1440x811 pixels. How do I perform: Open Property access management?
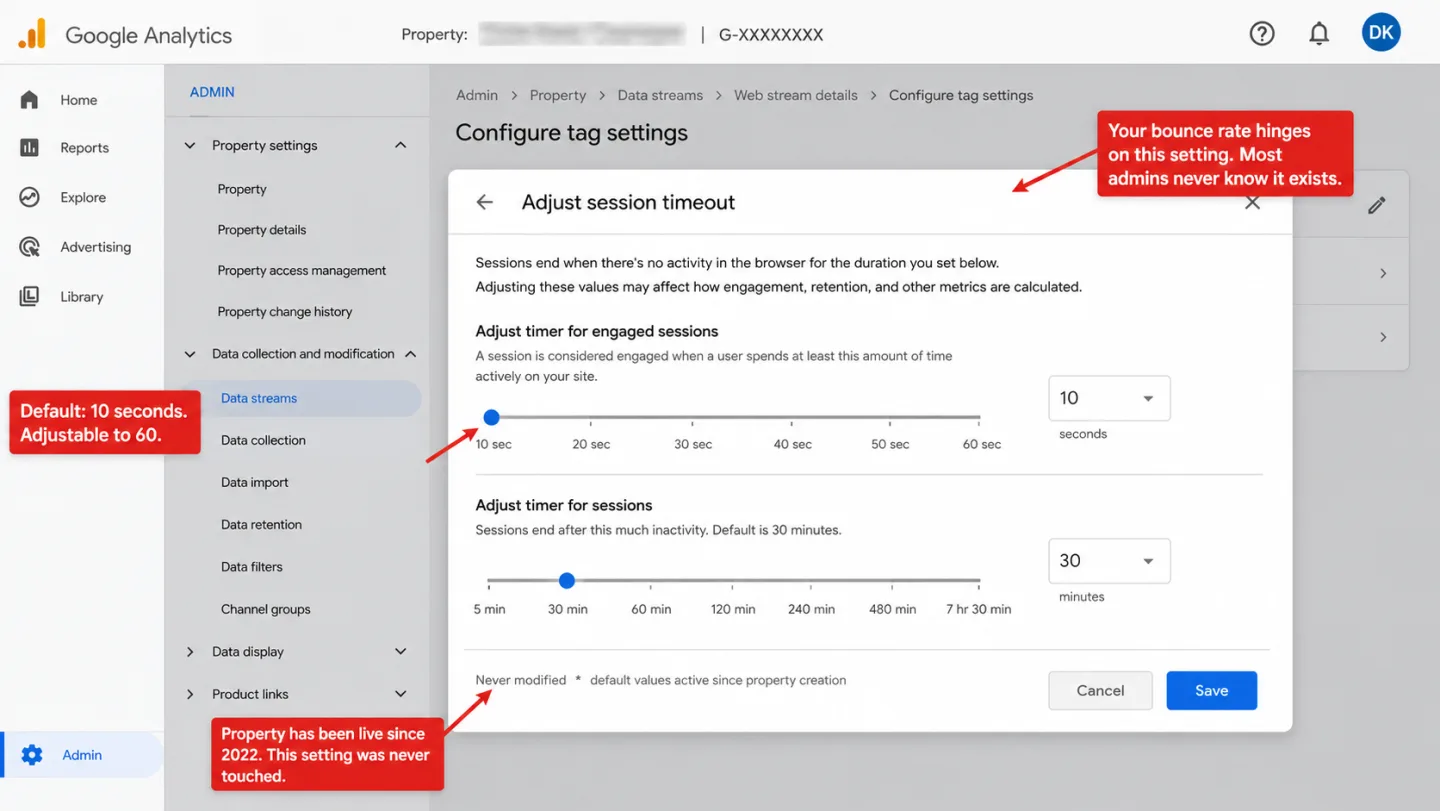click(302, 271)
